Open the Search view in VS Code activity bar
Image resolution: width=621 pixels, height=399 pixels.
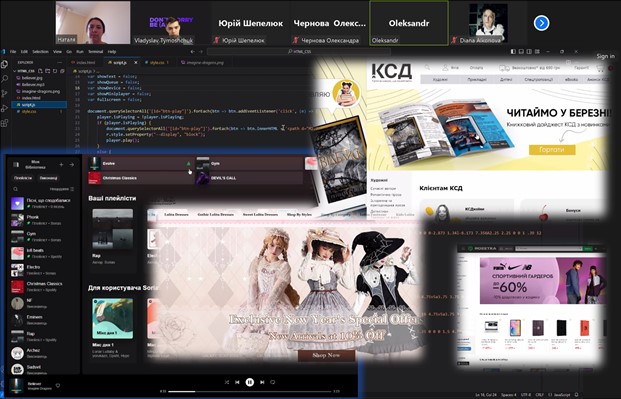click(x=4, y=79)
